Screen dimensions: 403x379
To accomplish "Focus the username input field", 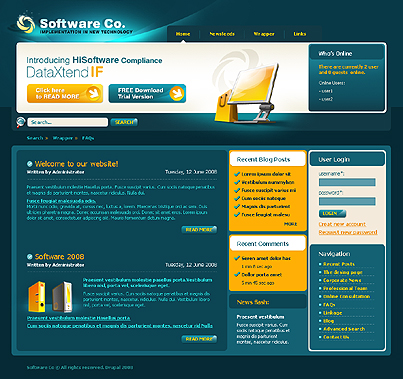I will (347, 182).
